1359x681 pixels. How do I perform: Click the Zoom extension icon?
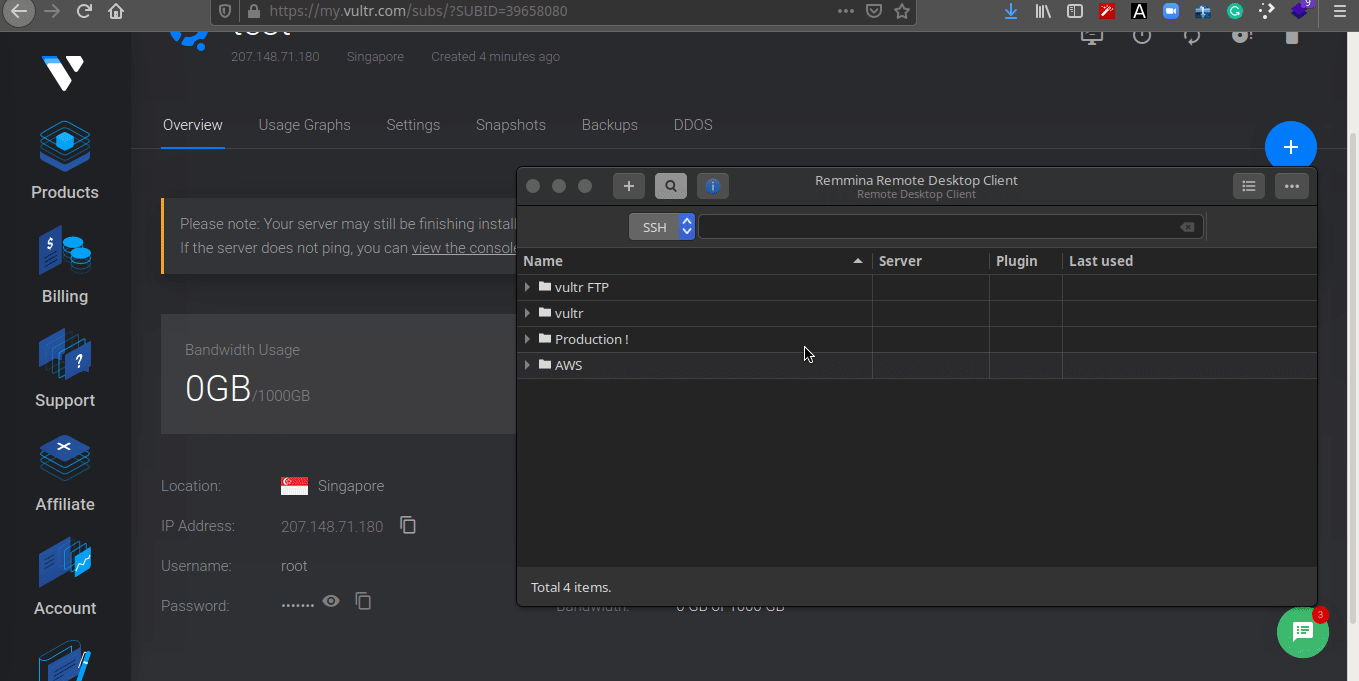[x=1171, y=12]
